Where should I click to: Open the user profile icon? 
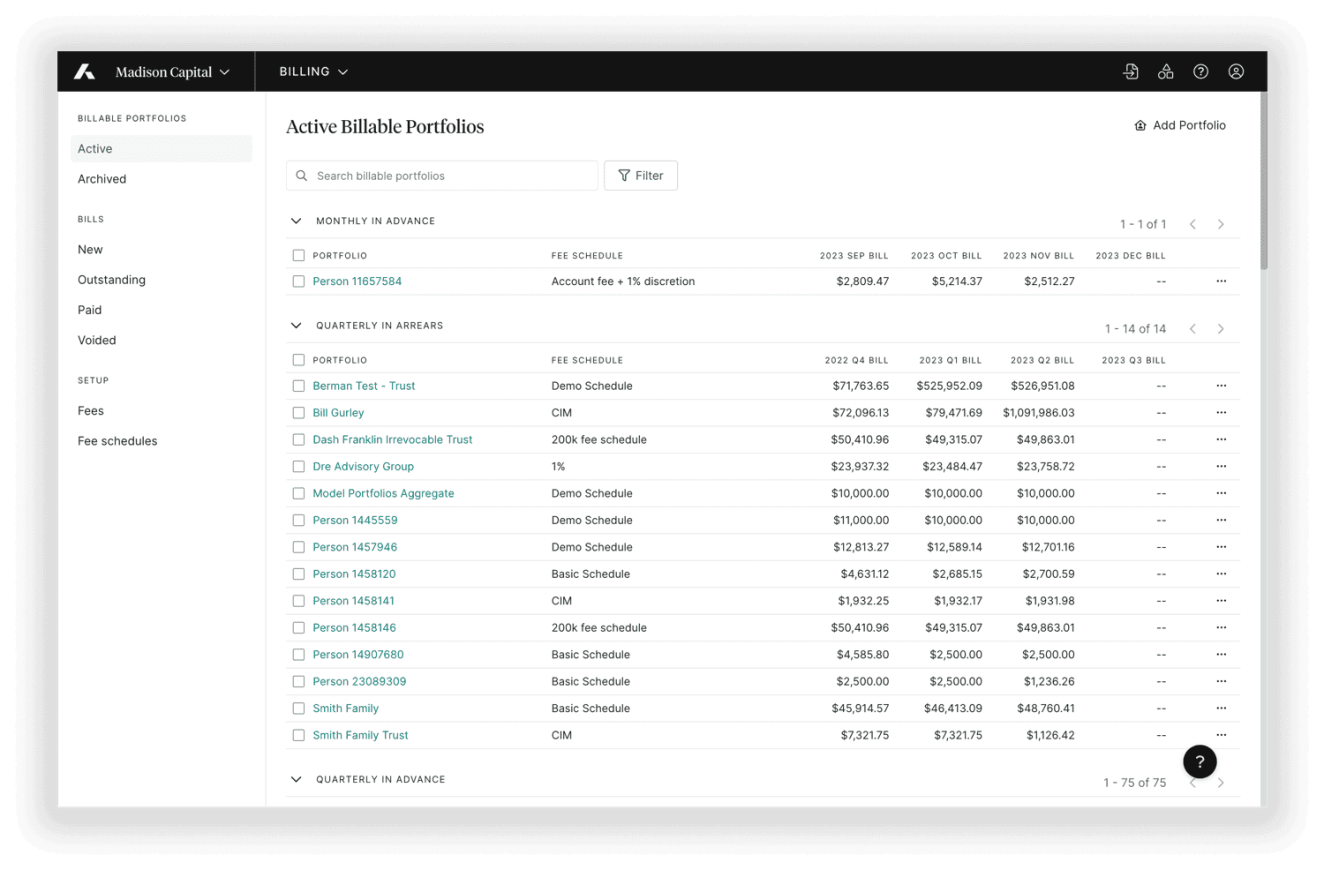point(1236,72)
